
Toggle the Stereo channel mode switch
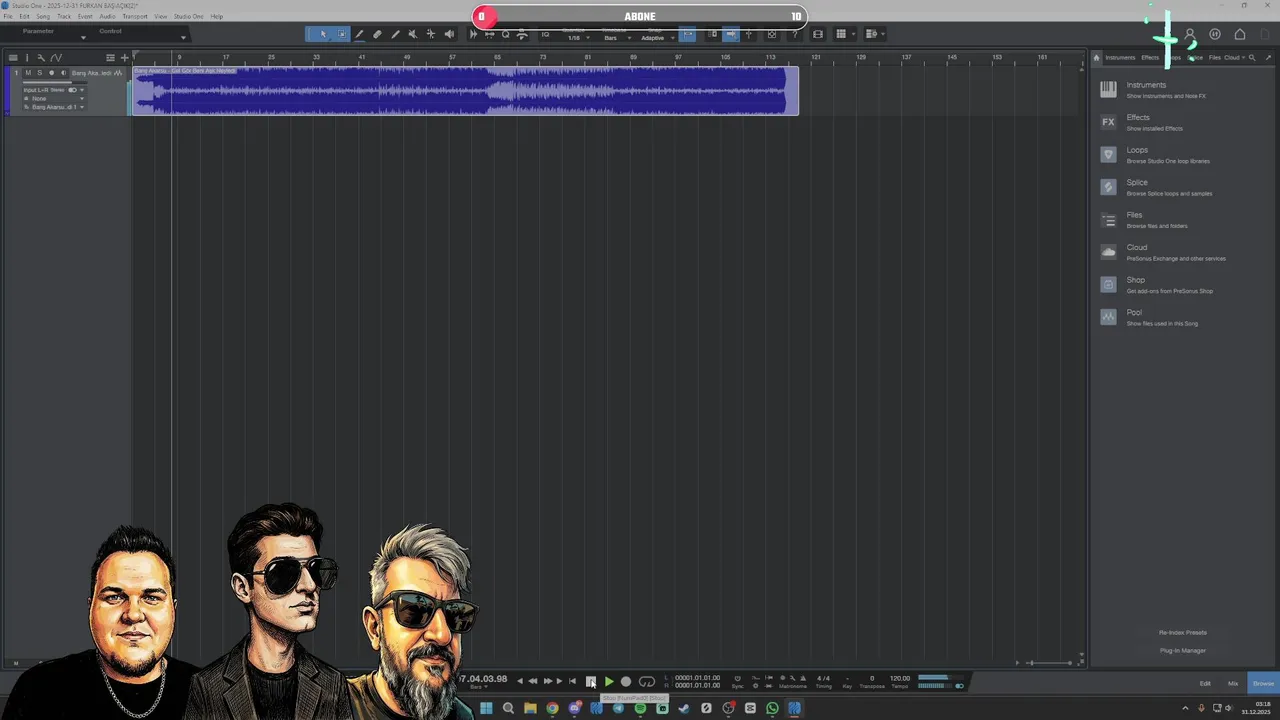(72, 90)
